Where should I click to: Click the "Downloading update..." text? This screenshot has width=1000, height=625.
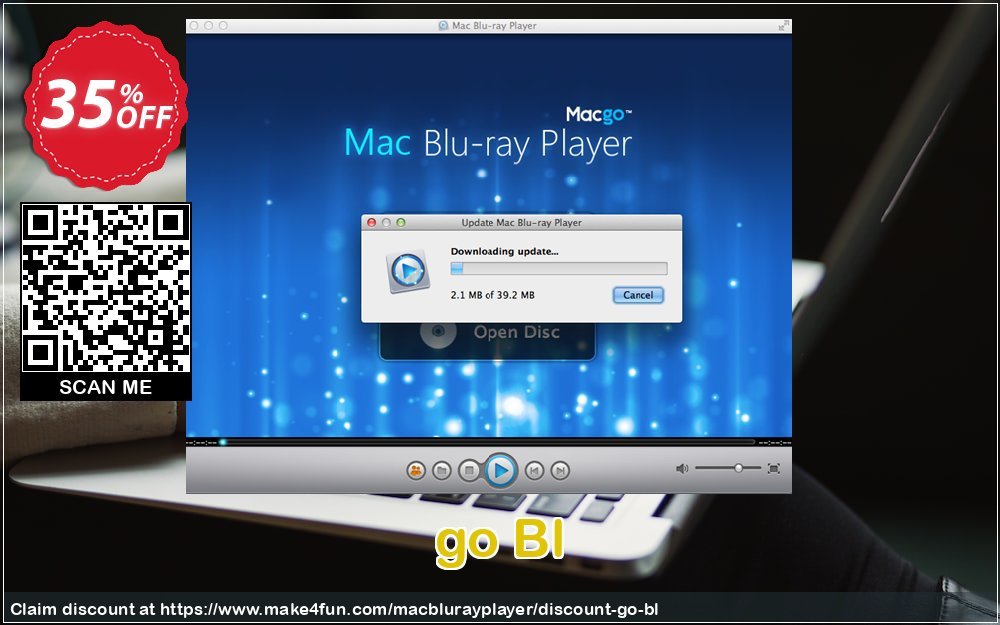point(504,251)
